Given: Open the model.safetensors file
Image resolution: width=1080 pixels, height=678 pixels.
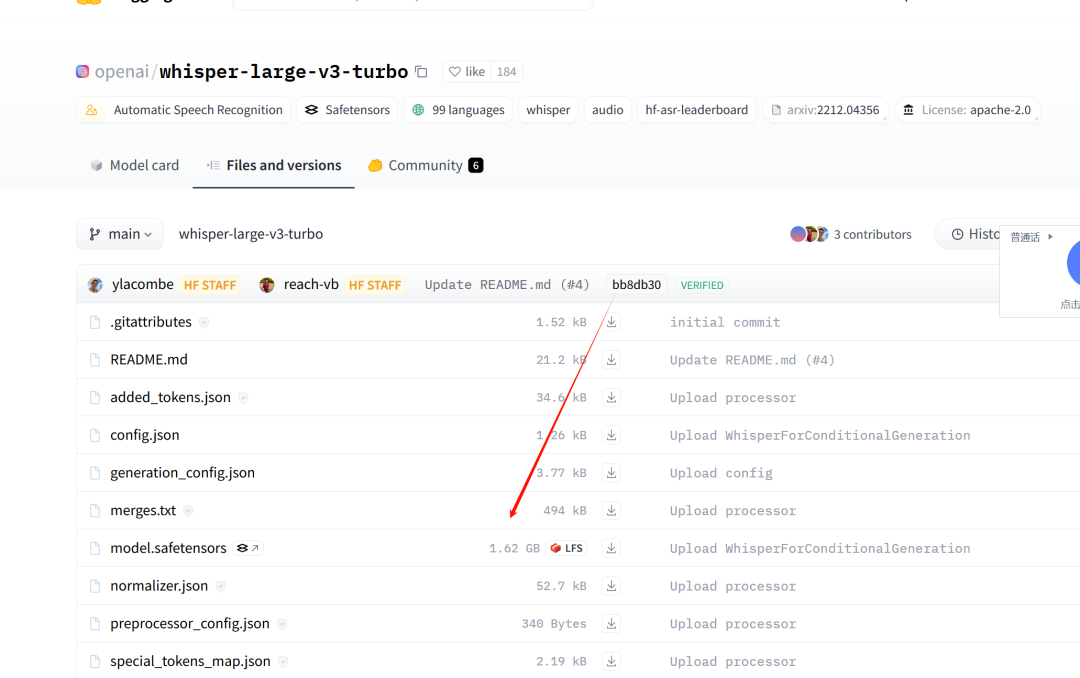Looking at the screenshot, I should 168,548.
